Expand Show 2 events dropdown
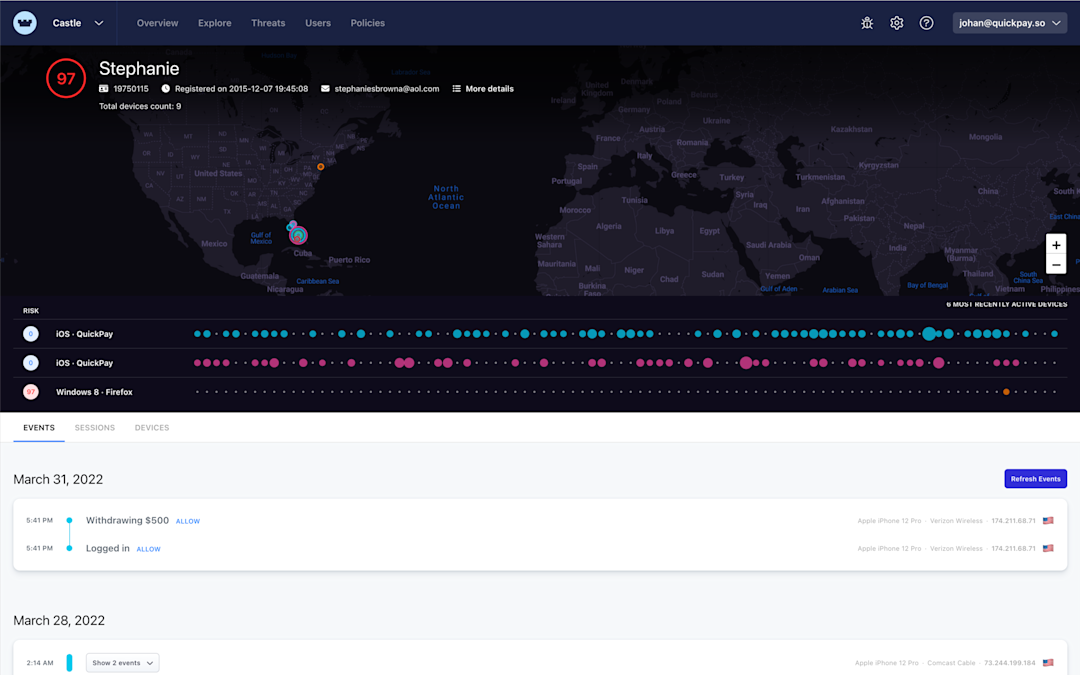This screenshot has height=675, width=1080. (123, 663)
